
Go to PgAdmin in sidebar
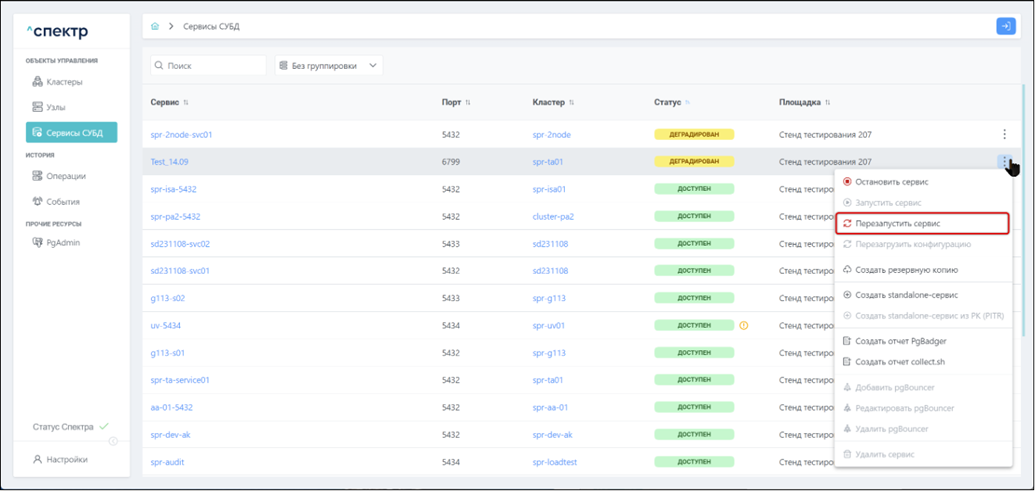click(x=62, y=243)
